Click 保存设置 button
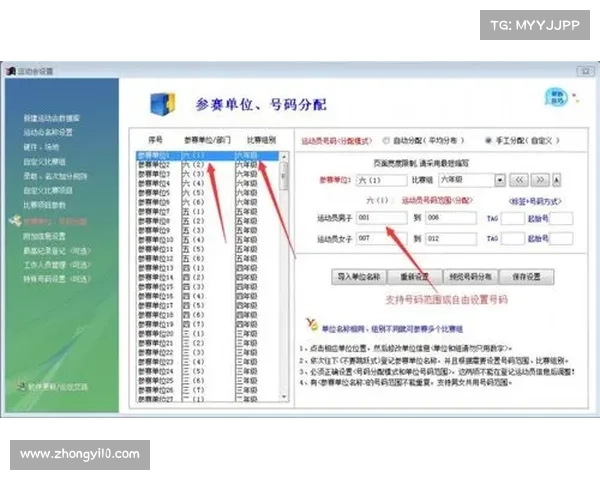Viewport: 600px width, 480px height. [x=527, y=277]
